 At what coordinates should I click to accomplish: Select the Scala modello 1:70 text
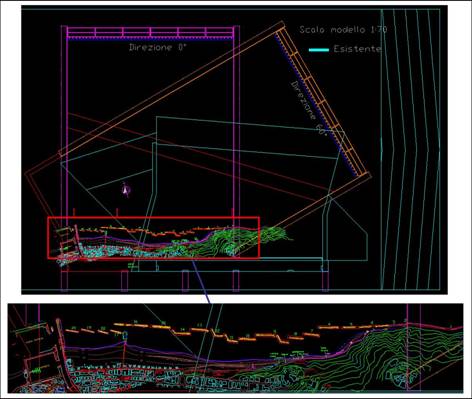(343, 30)
